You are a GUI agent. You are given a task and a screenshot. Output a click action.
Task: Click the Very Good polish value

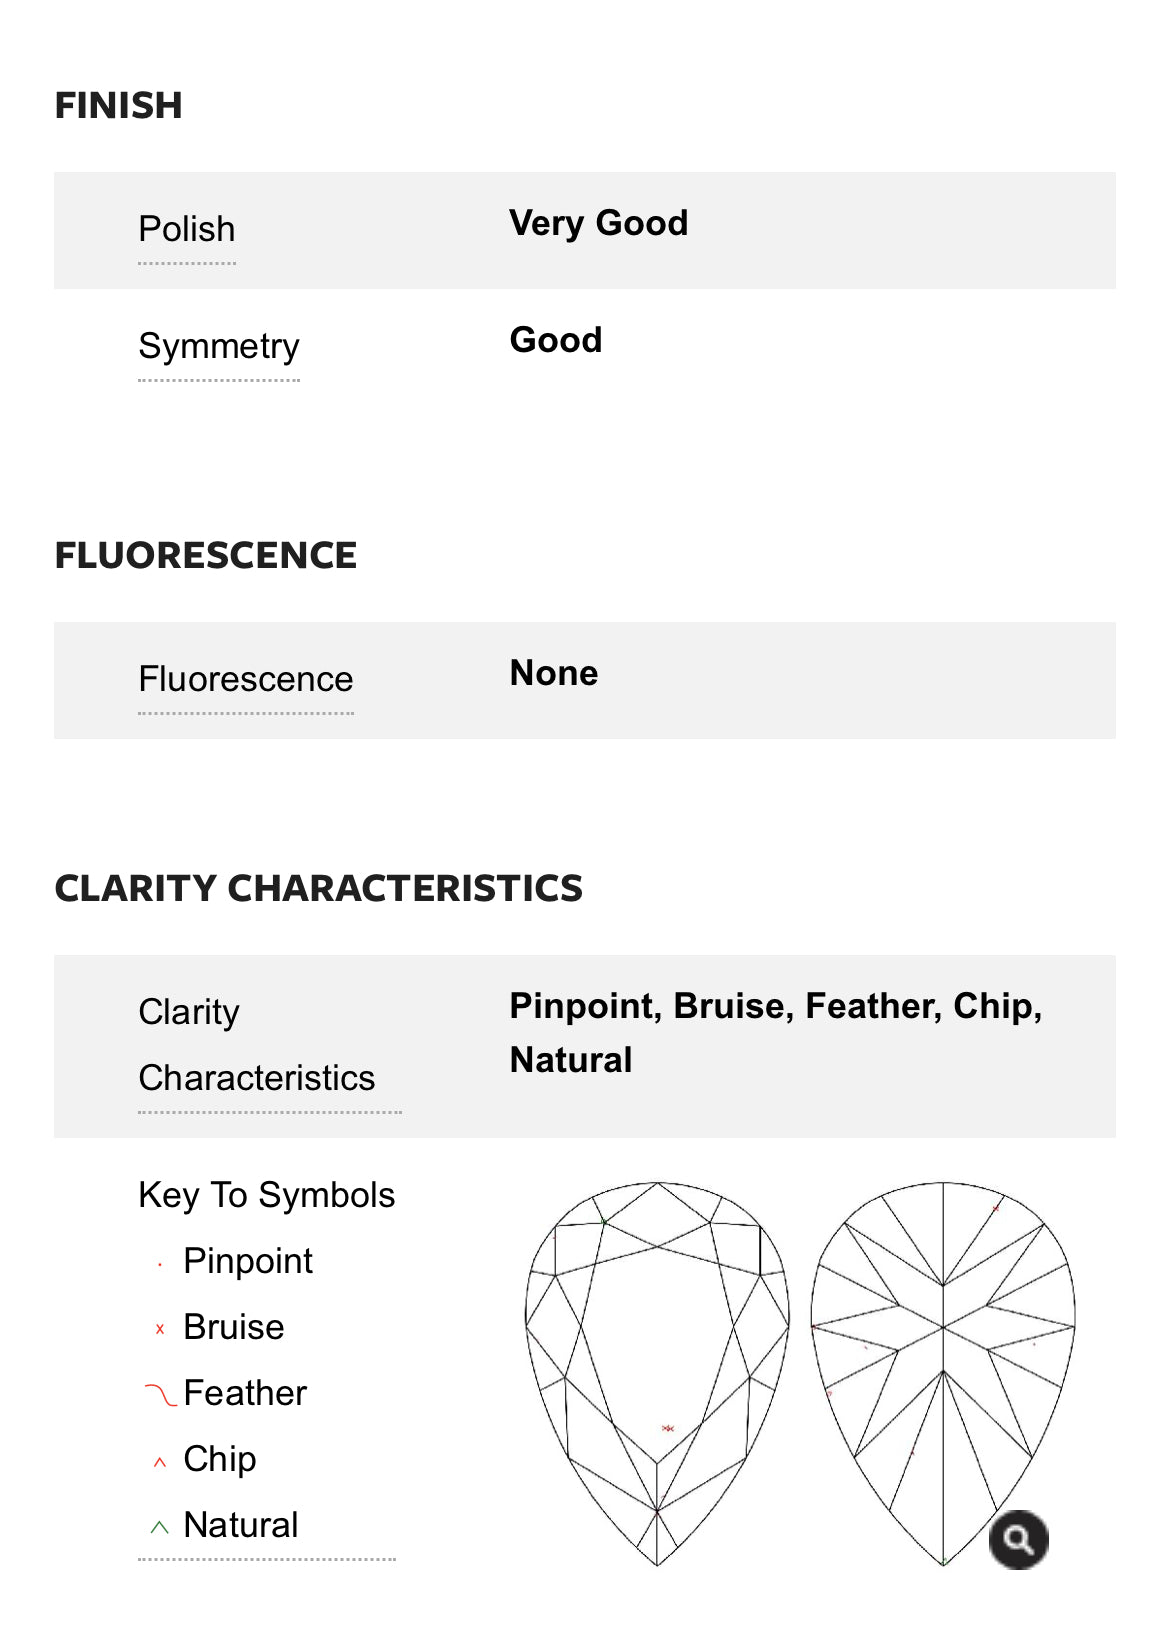coord(598,223)
